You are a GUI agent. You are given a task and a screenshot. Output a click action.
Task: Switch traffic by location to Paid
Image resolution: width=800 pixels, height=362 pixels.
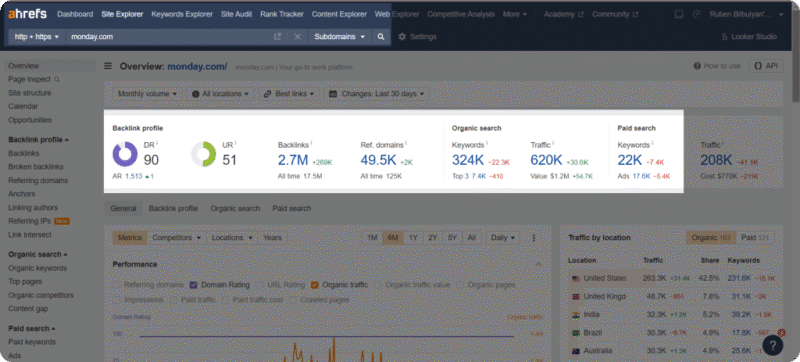point(755,238)
